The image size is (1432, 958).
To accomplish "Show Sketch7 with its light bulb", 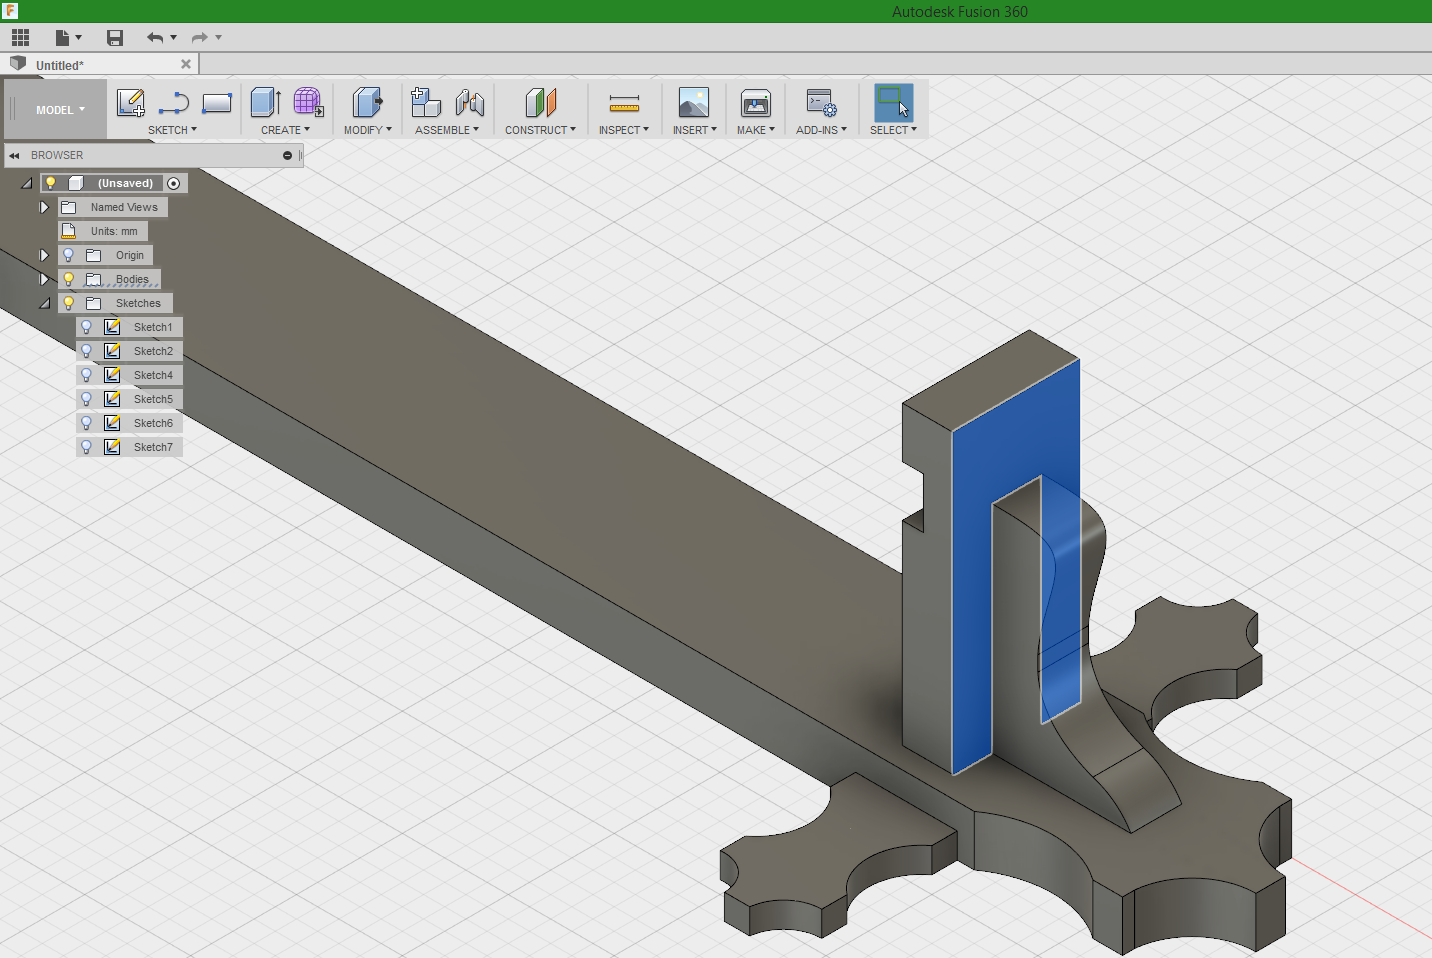I will pyautogui.click(x=86, y=447).
